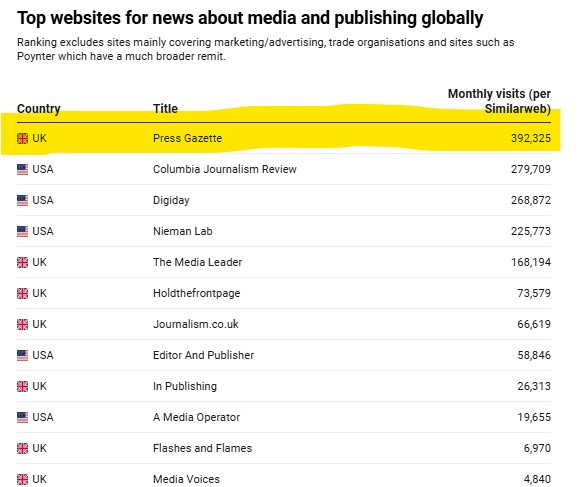
Task: Select the 19,655 visits value
Action: [534, 417]
